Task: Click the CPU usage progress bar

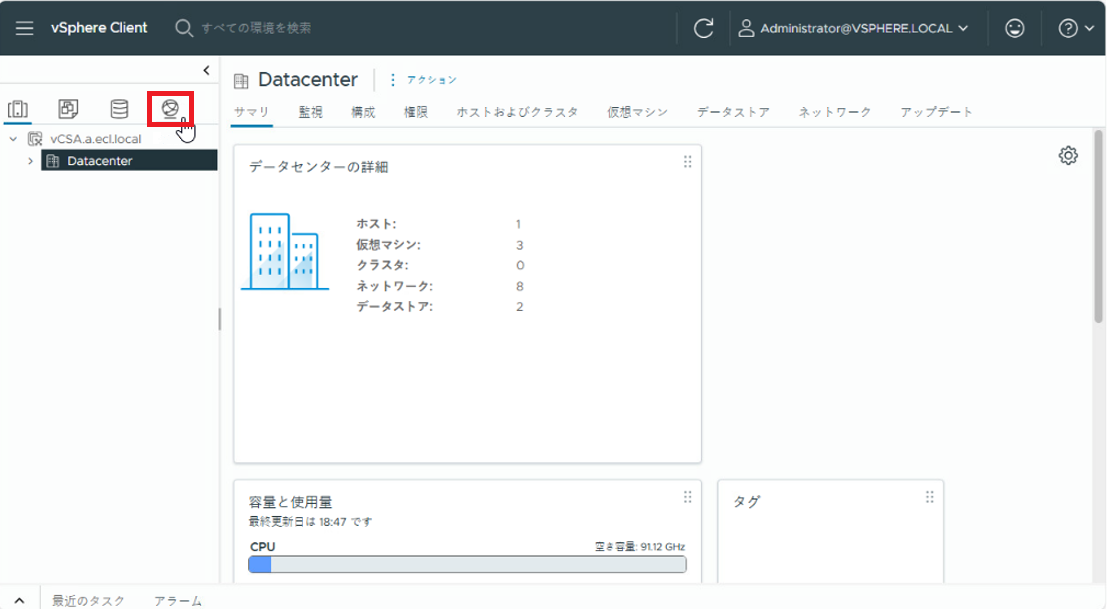Action: tap(467, 565)
